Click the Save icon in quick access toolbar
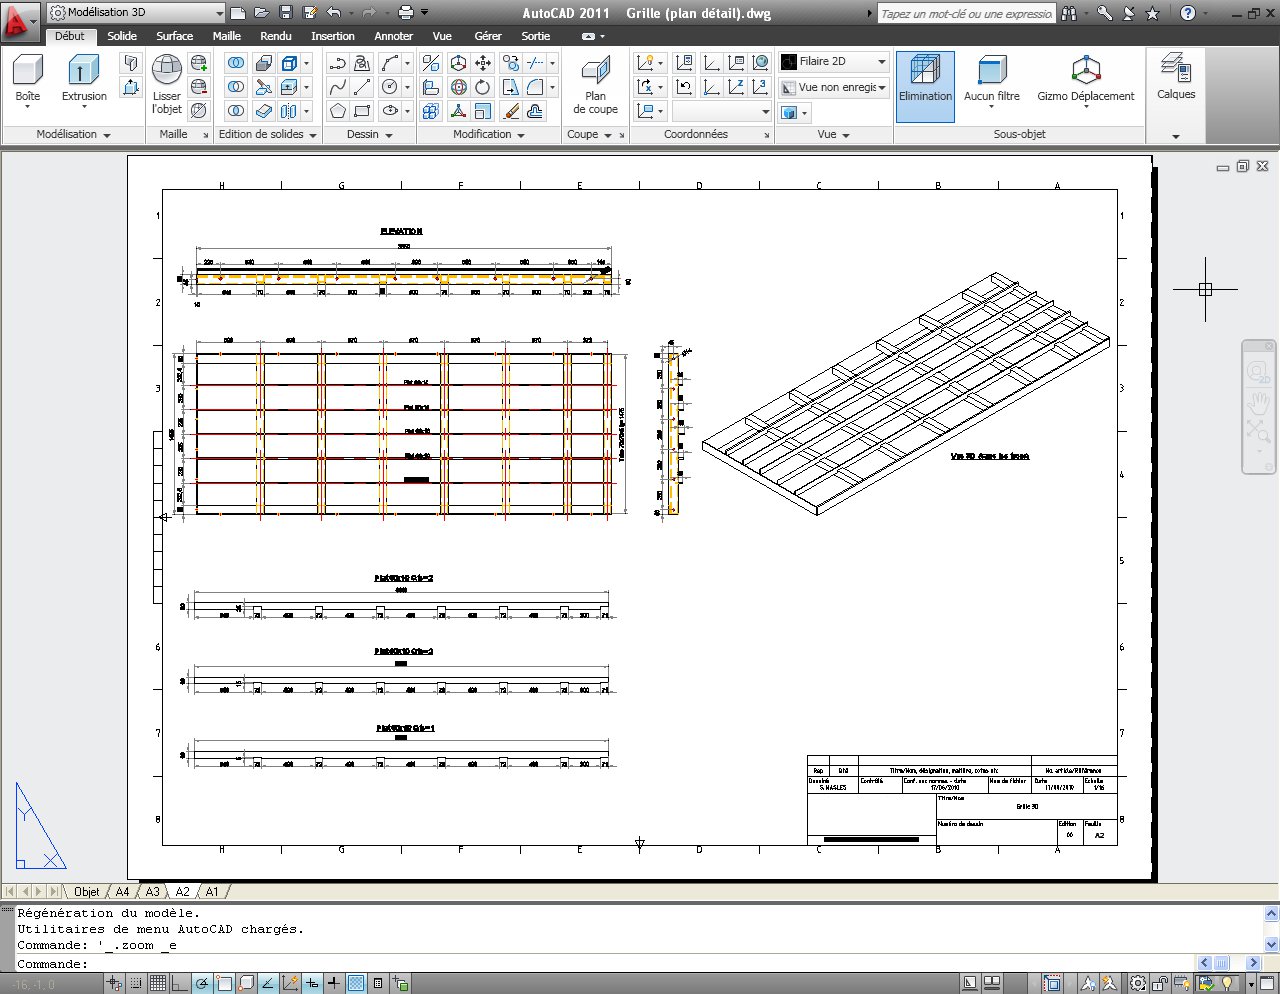 click(x=285, y=13)
